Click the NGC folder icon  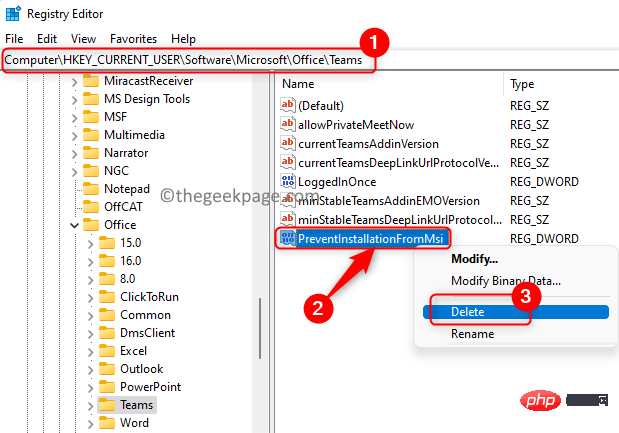(91, 171)
